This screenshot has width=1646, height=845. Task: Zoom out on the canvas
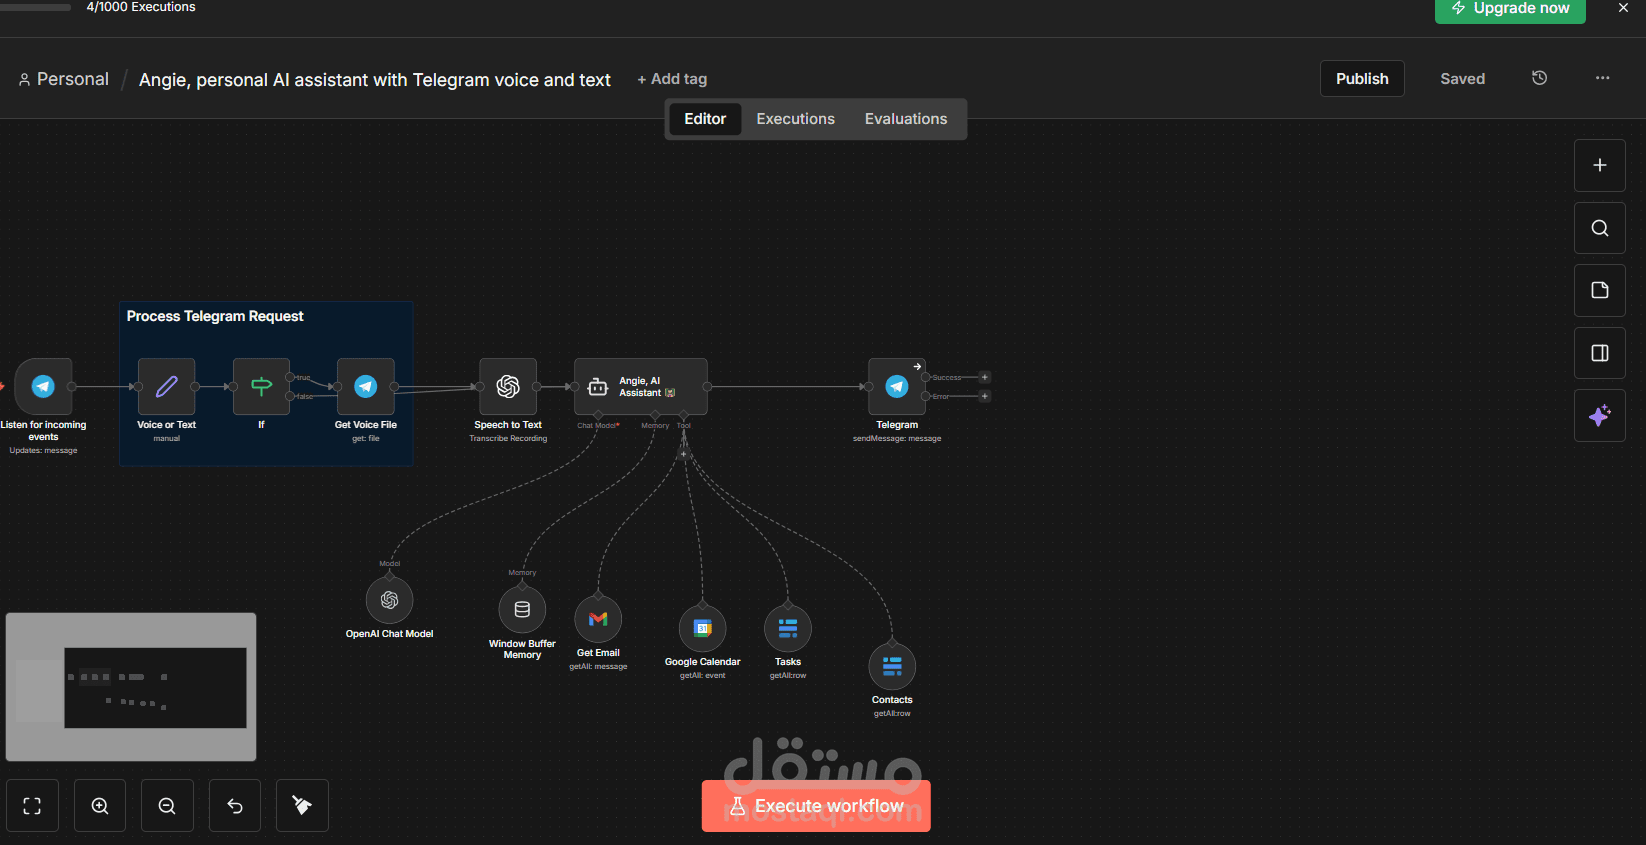(167, 806)
